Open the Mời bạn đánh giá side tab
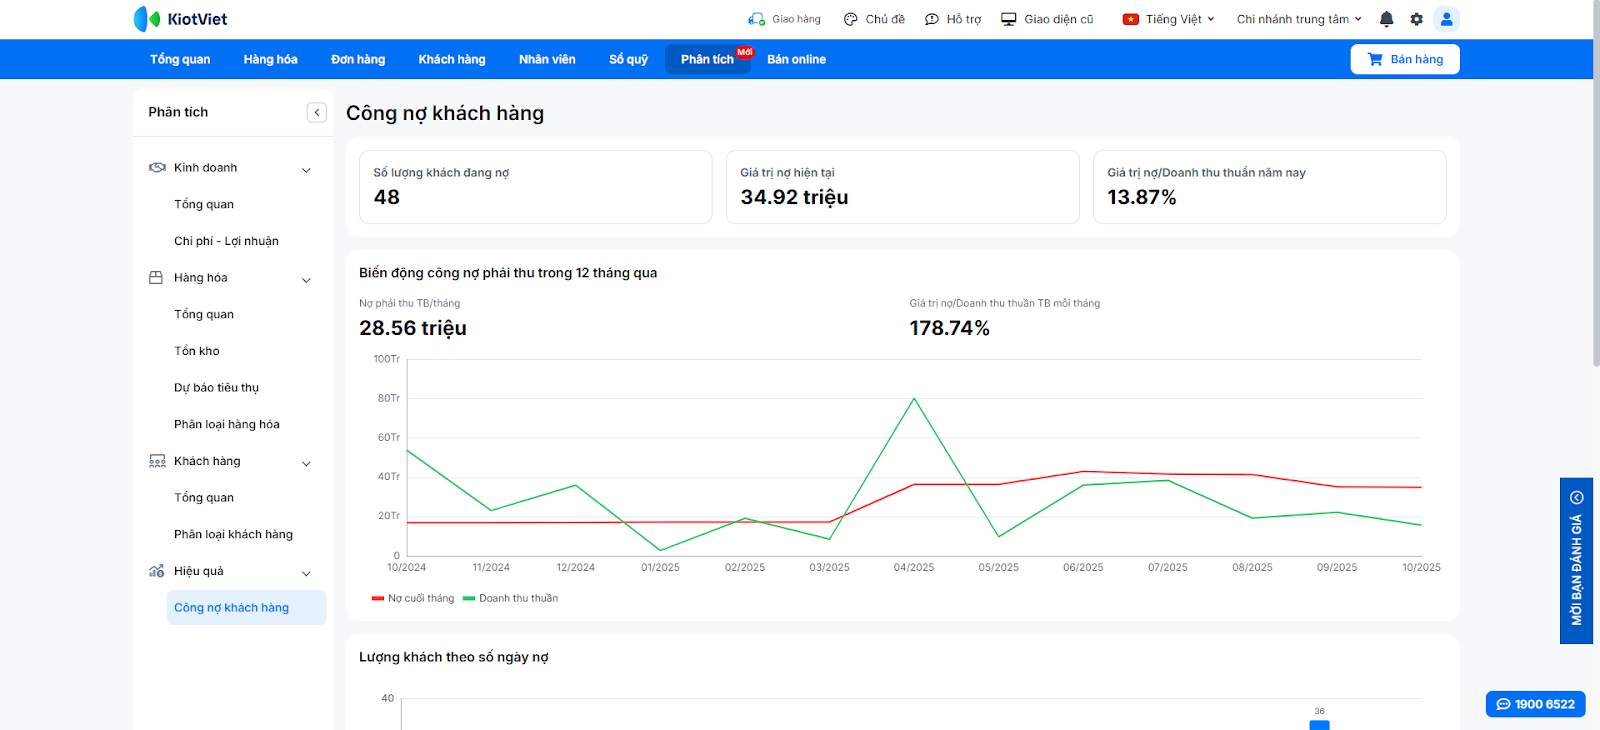 pos(1576,561)
